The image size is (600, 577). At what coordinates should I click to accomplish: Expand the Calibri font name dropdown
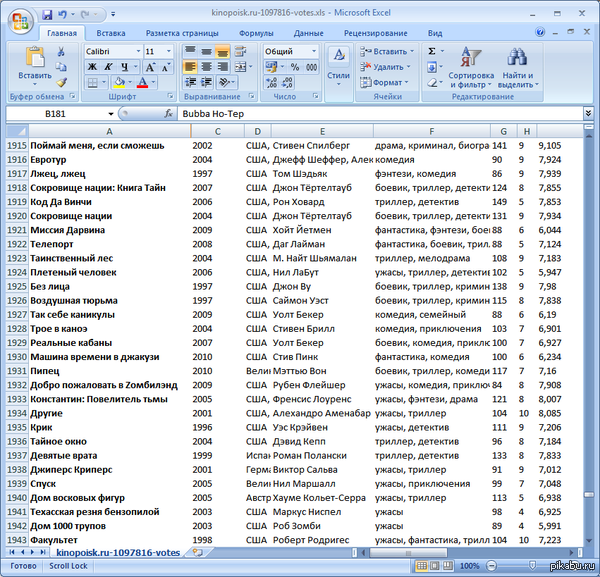pyautogui.click(x=136, y=51)
